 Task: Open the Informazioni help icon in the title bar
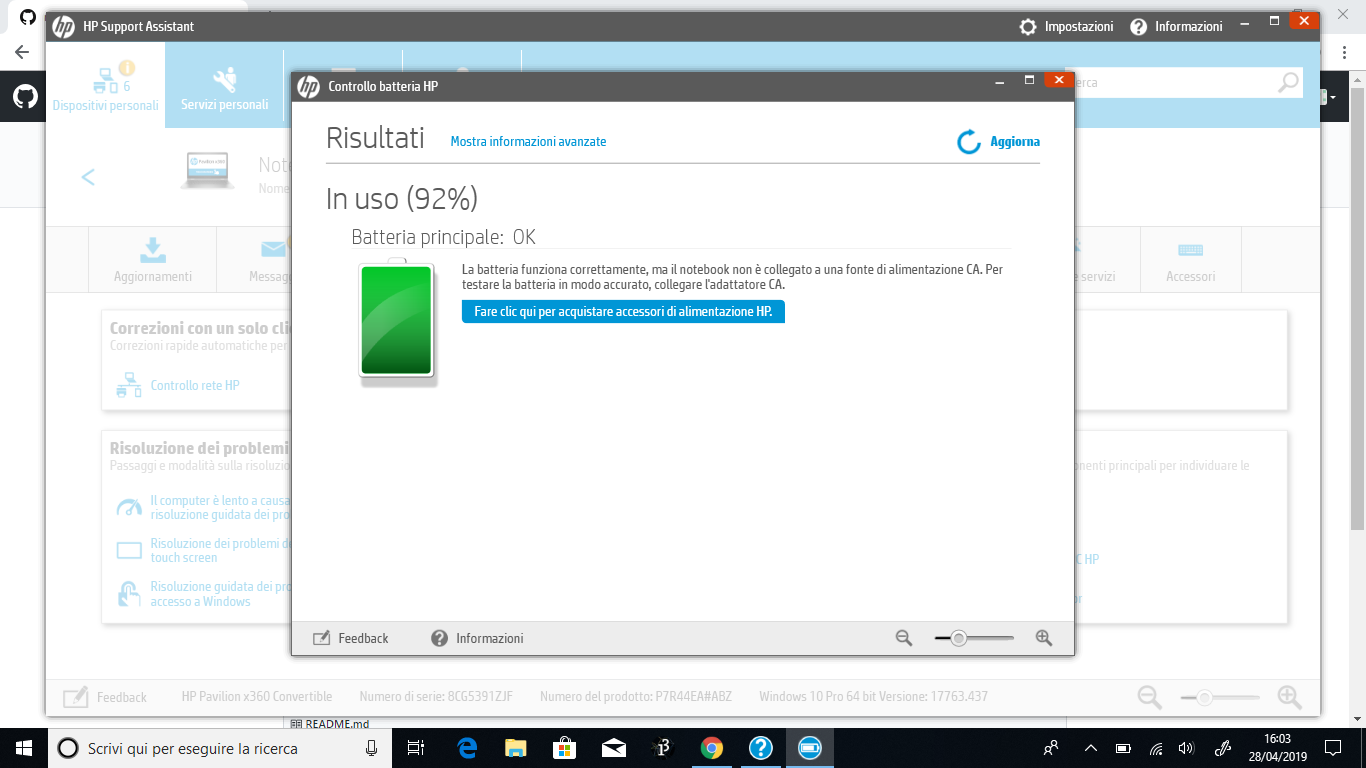coord(1138,26)
